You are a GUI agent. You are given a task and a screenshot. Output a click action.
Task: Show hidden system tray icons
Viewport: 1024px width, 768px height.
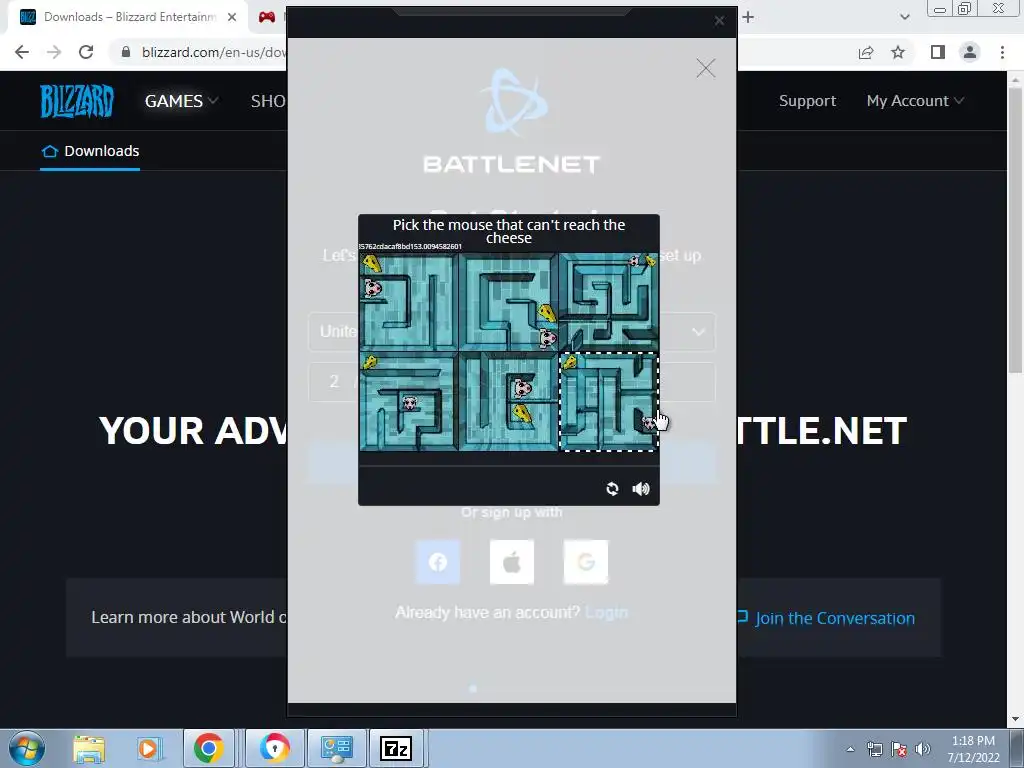850,749
